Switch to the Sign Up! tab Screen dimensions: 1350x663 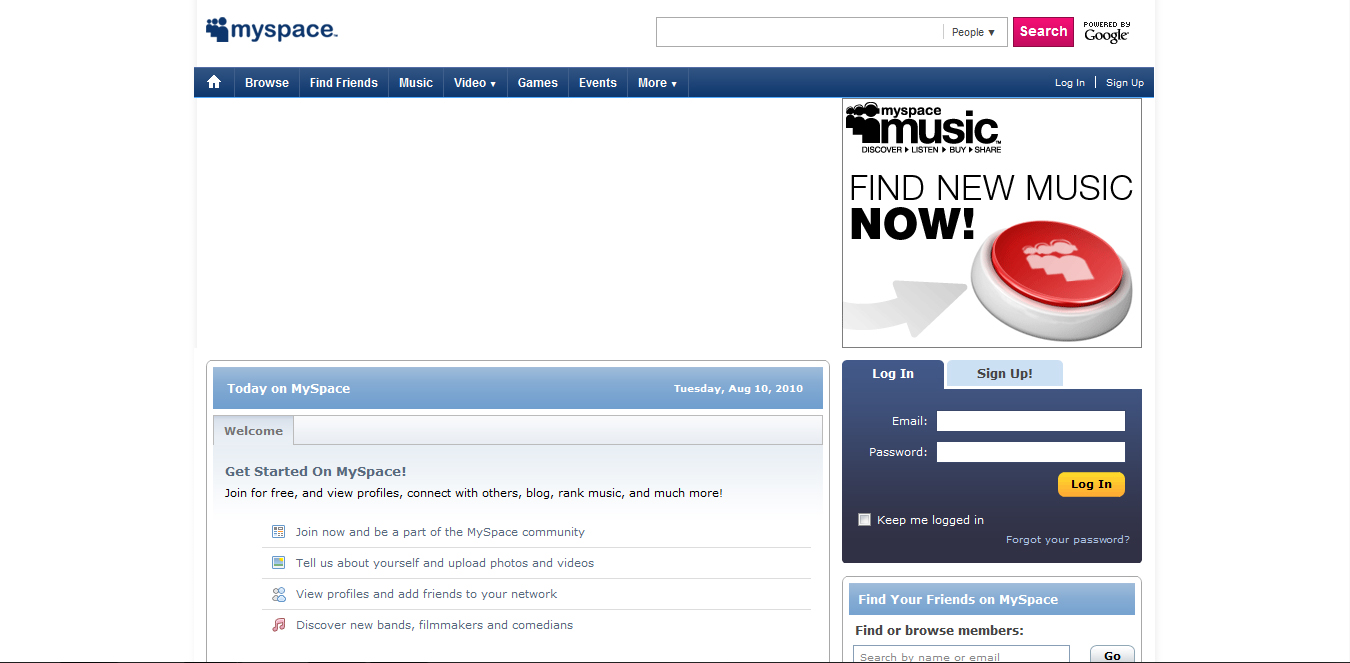click(x=1005, y=374)
